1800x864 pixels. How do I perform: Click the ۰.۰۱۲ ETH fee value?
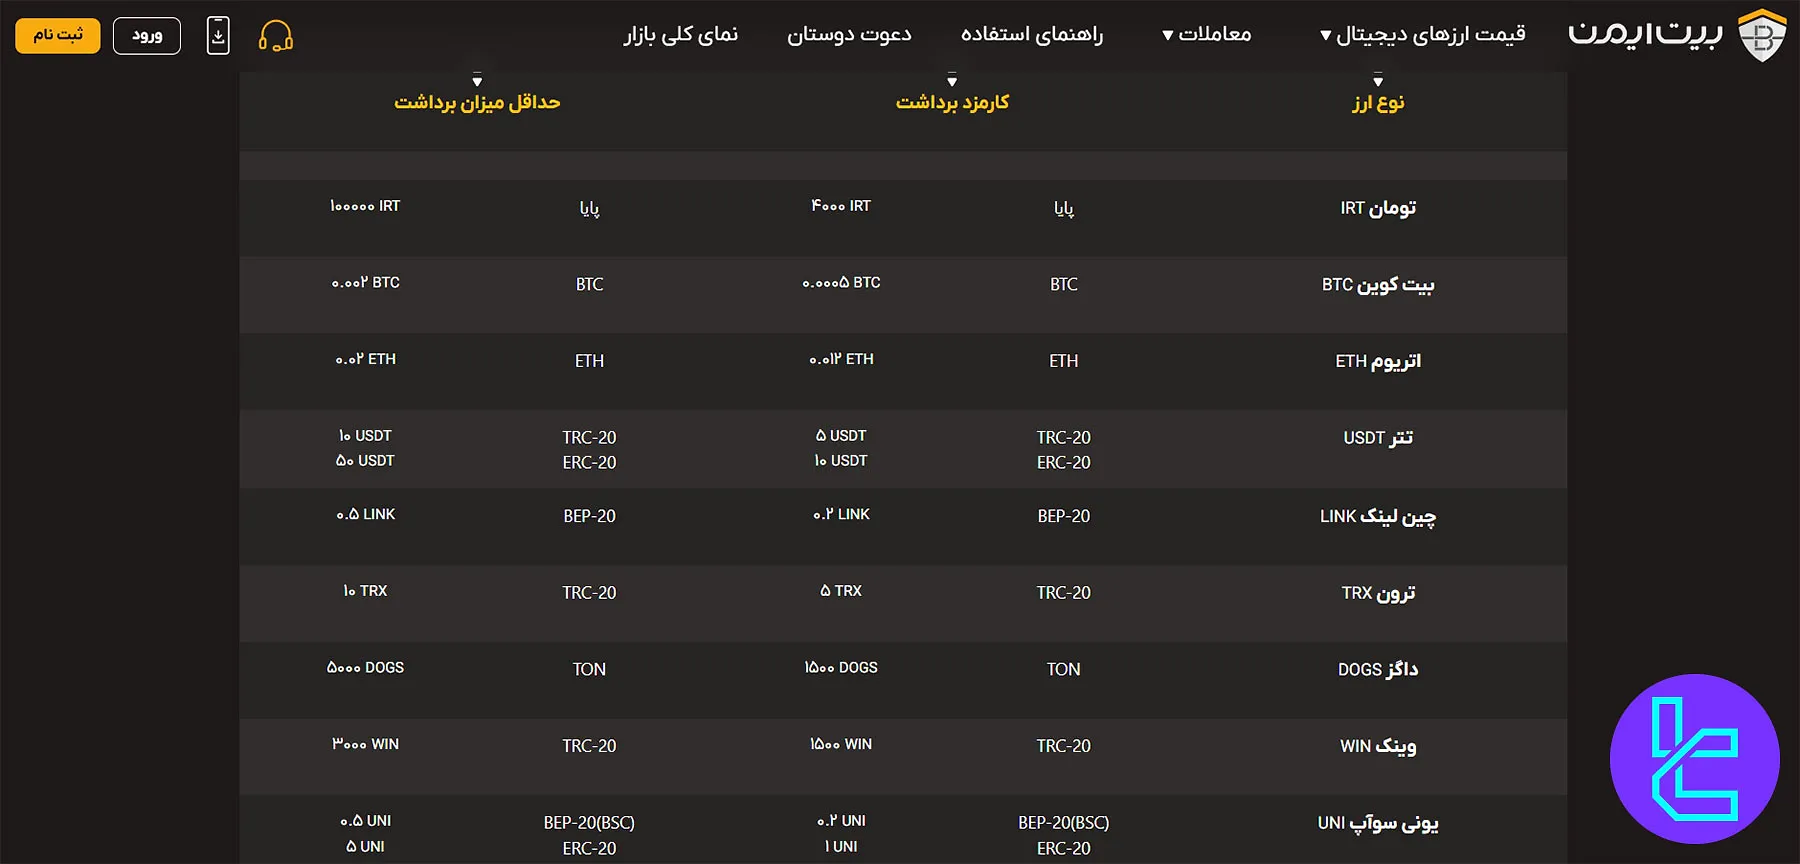click(x=841, y=359)
